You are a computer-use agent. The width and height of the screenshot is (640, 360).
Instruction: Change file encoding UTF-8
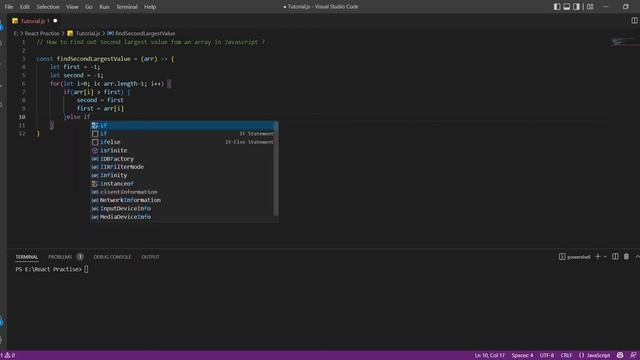tap(547, 356)
